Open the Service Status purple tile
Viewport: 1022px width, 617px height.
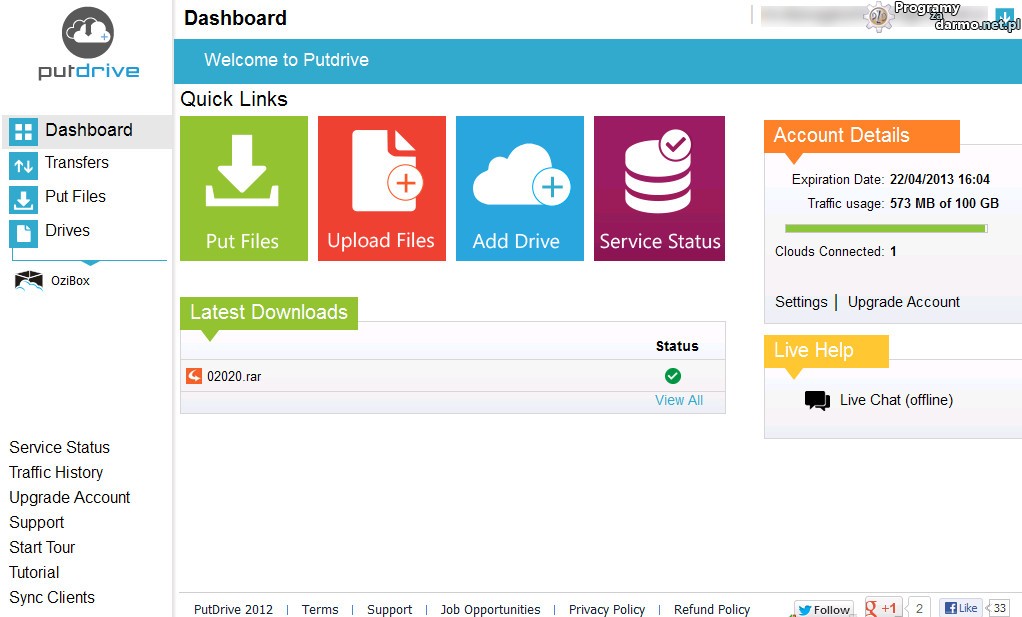tap(659, 188)
